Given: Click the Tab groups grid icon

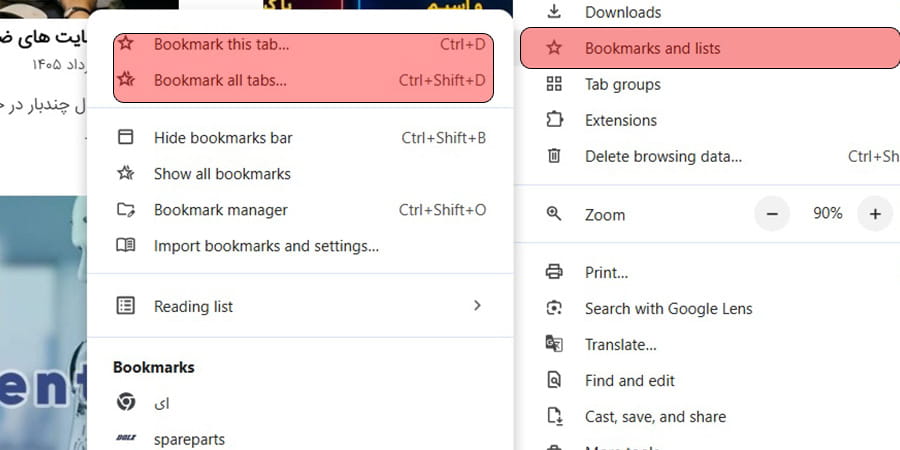Looking at the screenshot, I should pyautogui.click(x=554, y=84).
